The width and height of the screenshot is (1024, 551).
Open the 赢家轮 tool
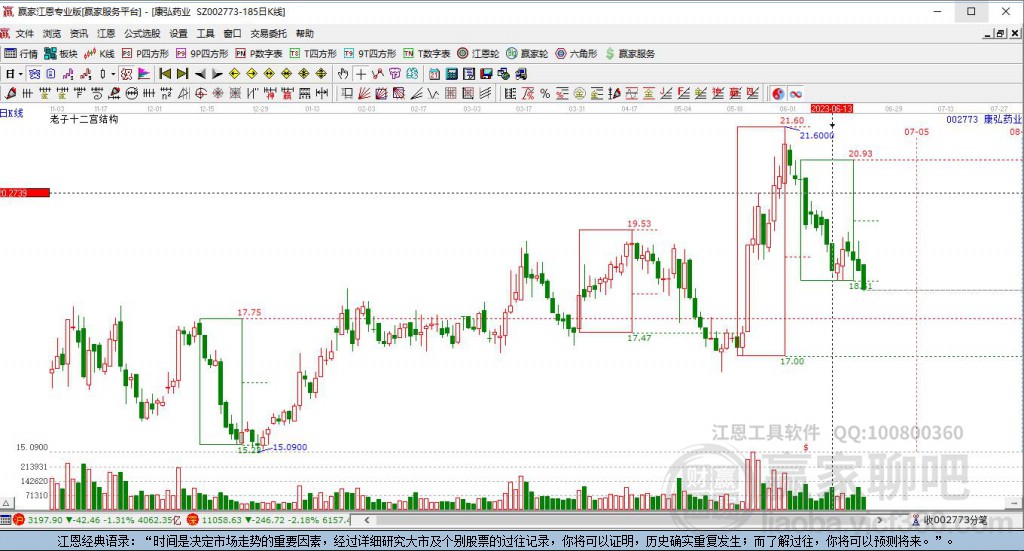click(x=527, y=54)
